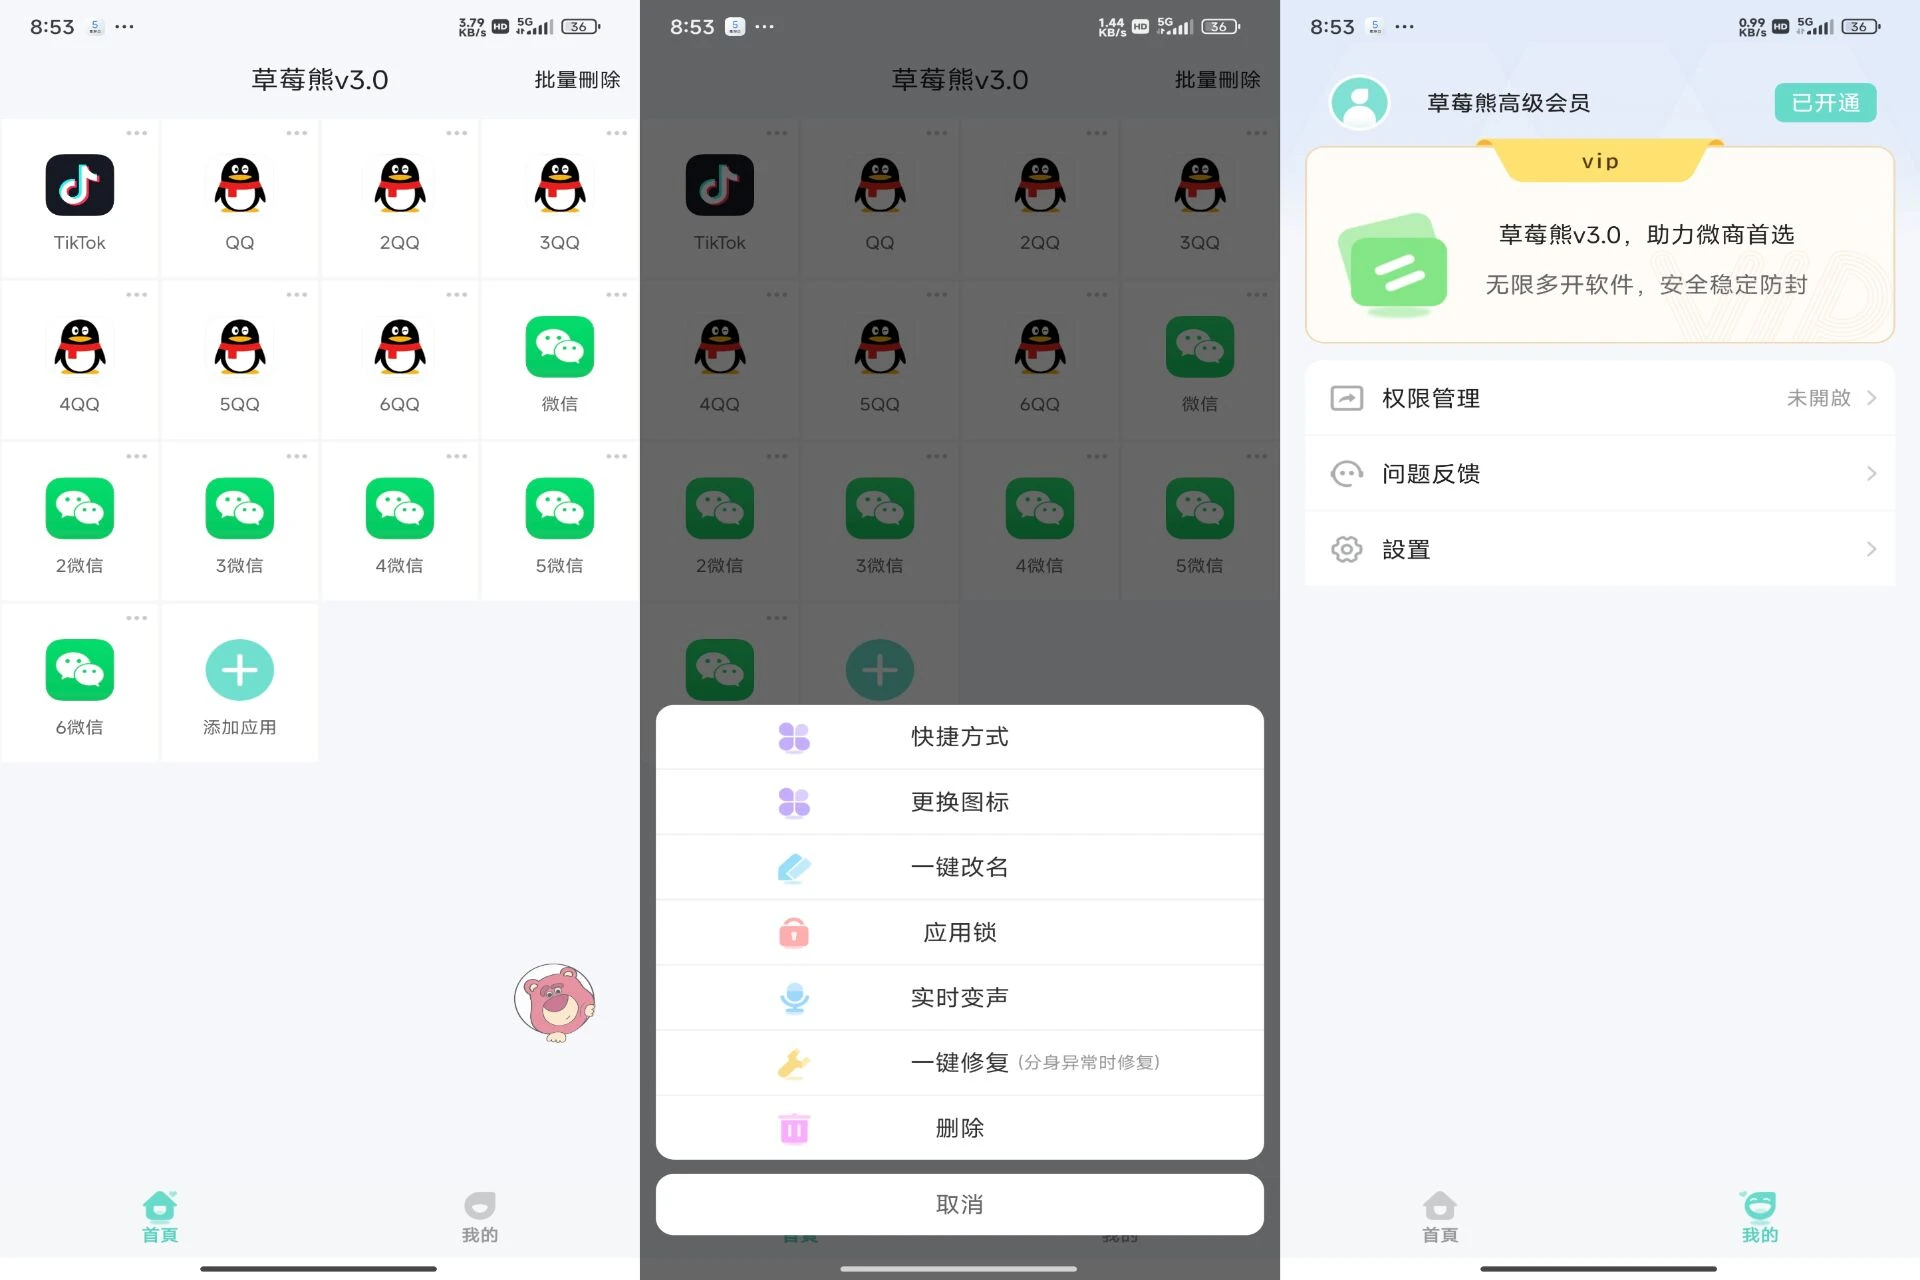Open the 6微信 WeChat clone app
This screenshot has width=1920, height=1280.
pos(79,669)
